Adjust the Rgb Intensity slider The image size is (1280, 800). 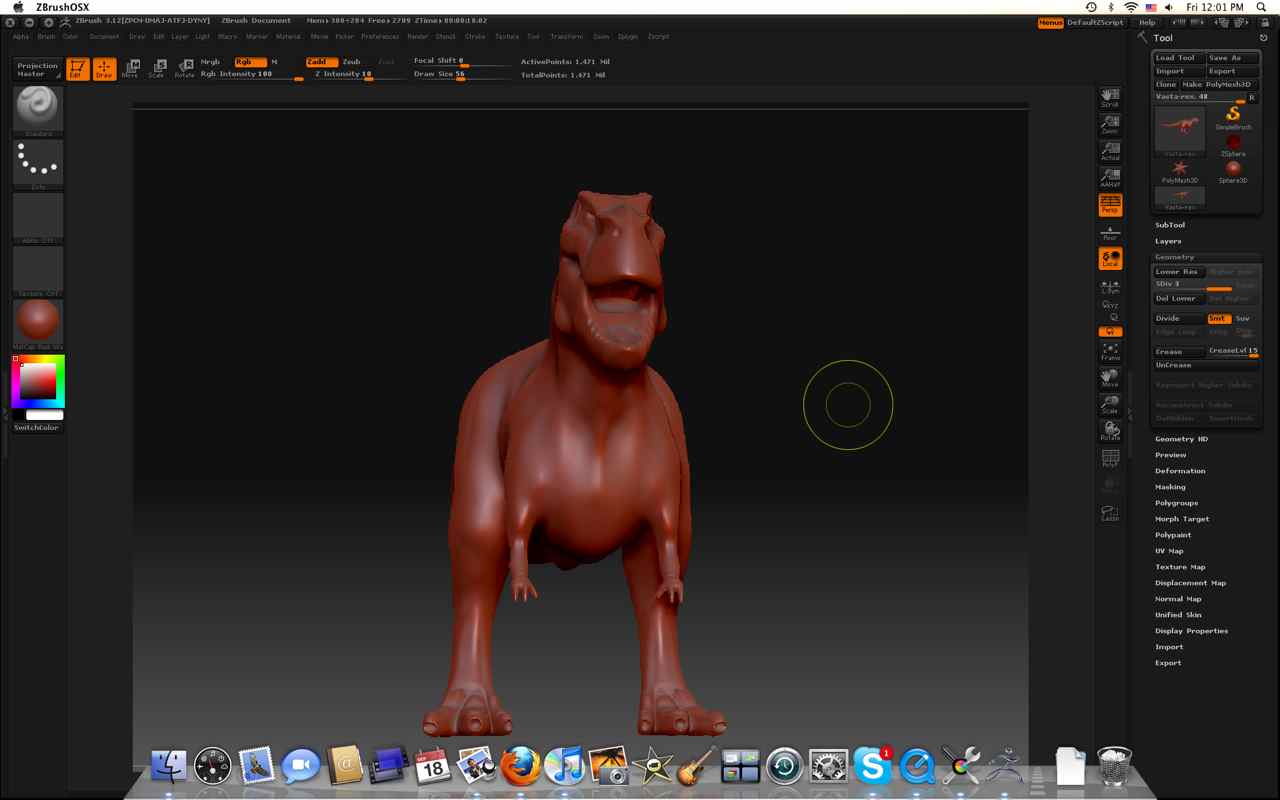251,75
